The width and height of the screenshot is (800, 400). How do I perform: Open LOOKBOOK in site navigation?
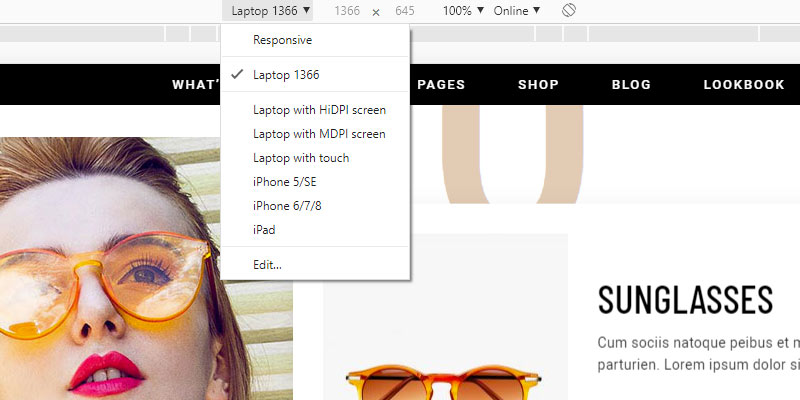click(x=744, y=85)
